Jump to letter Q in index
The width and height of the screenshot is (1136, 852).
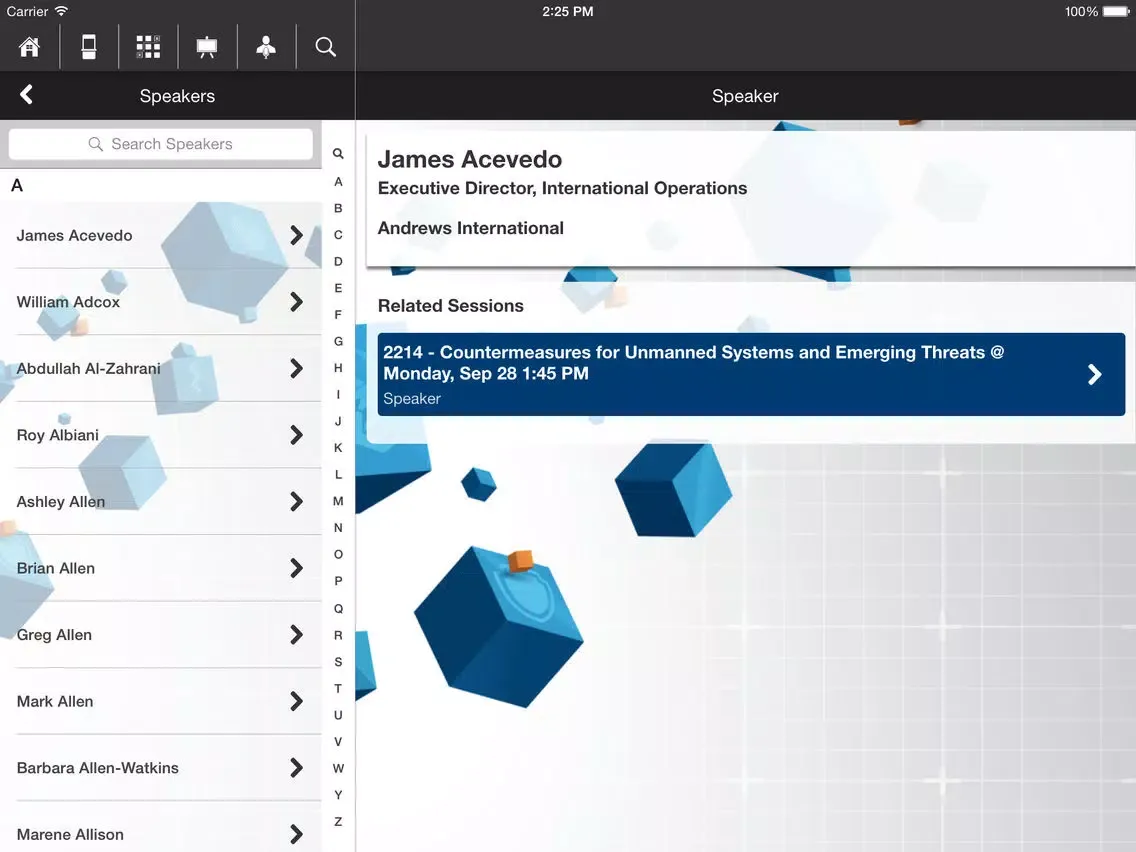(x=338, y=609)
